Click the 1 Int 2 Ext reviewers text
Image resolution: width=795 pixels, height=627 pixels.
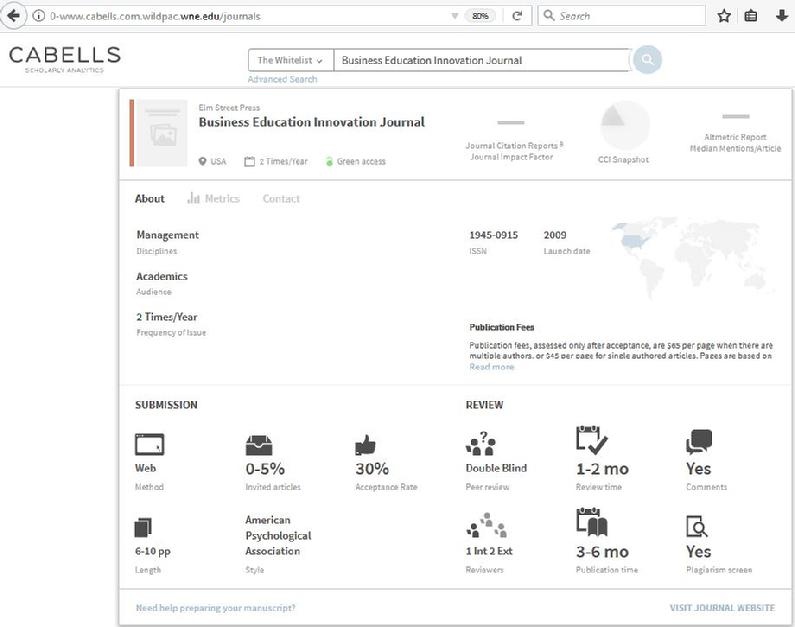tap(489, 551)
